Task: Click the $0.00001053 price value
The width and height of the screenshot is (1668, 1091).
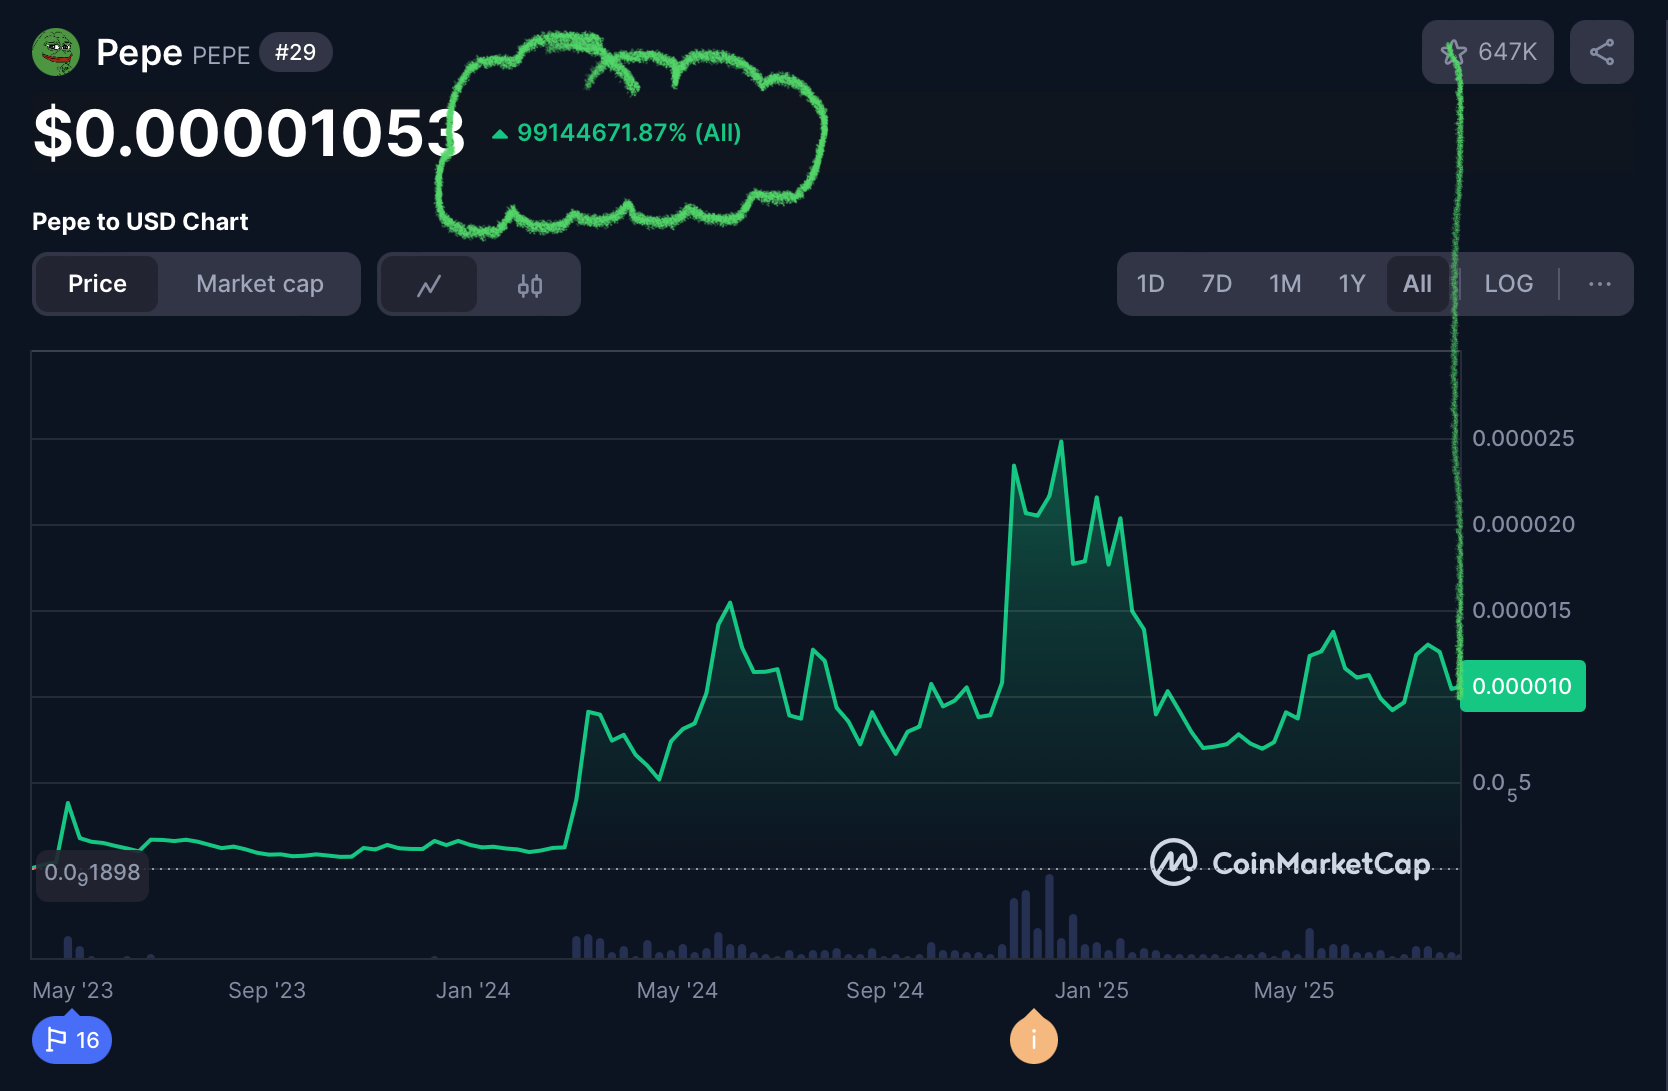Action: click(249, 133)
